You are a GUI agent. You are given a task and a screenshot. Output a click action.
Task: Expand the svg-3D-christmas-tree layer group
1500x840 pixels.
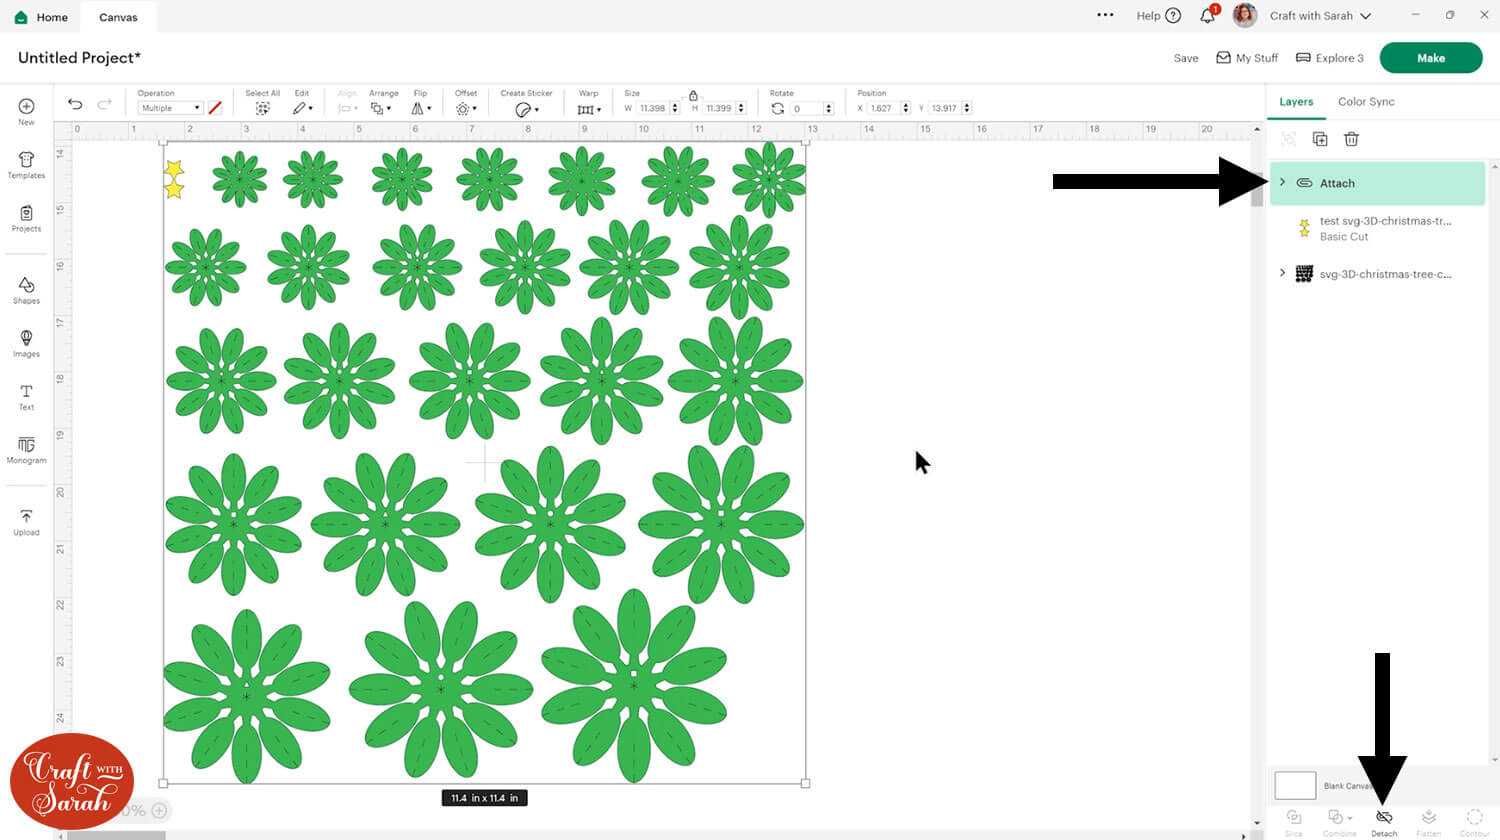pyautogui.click(x=1282, y=272)
